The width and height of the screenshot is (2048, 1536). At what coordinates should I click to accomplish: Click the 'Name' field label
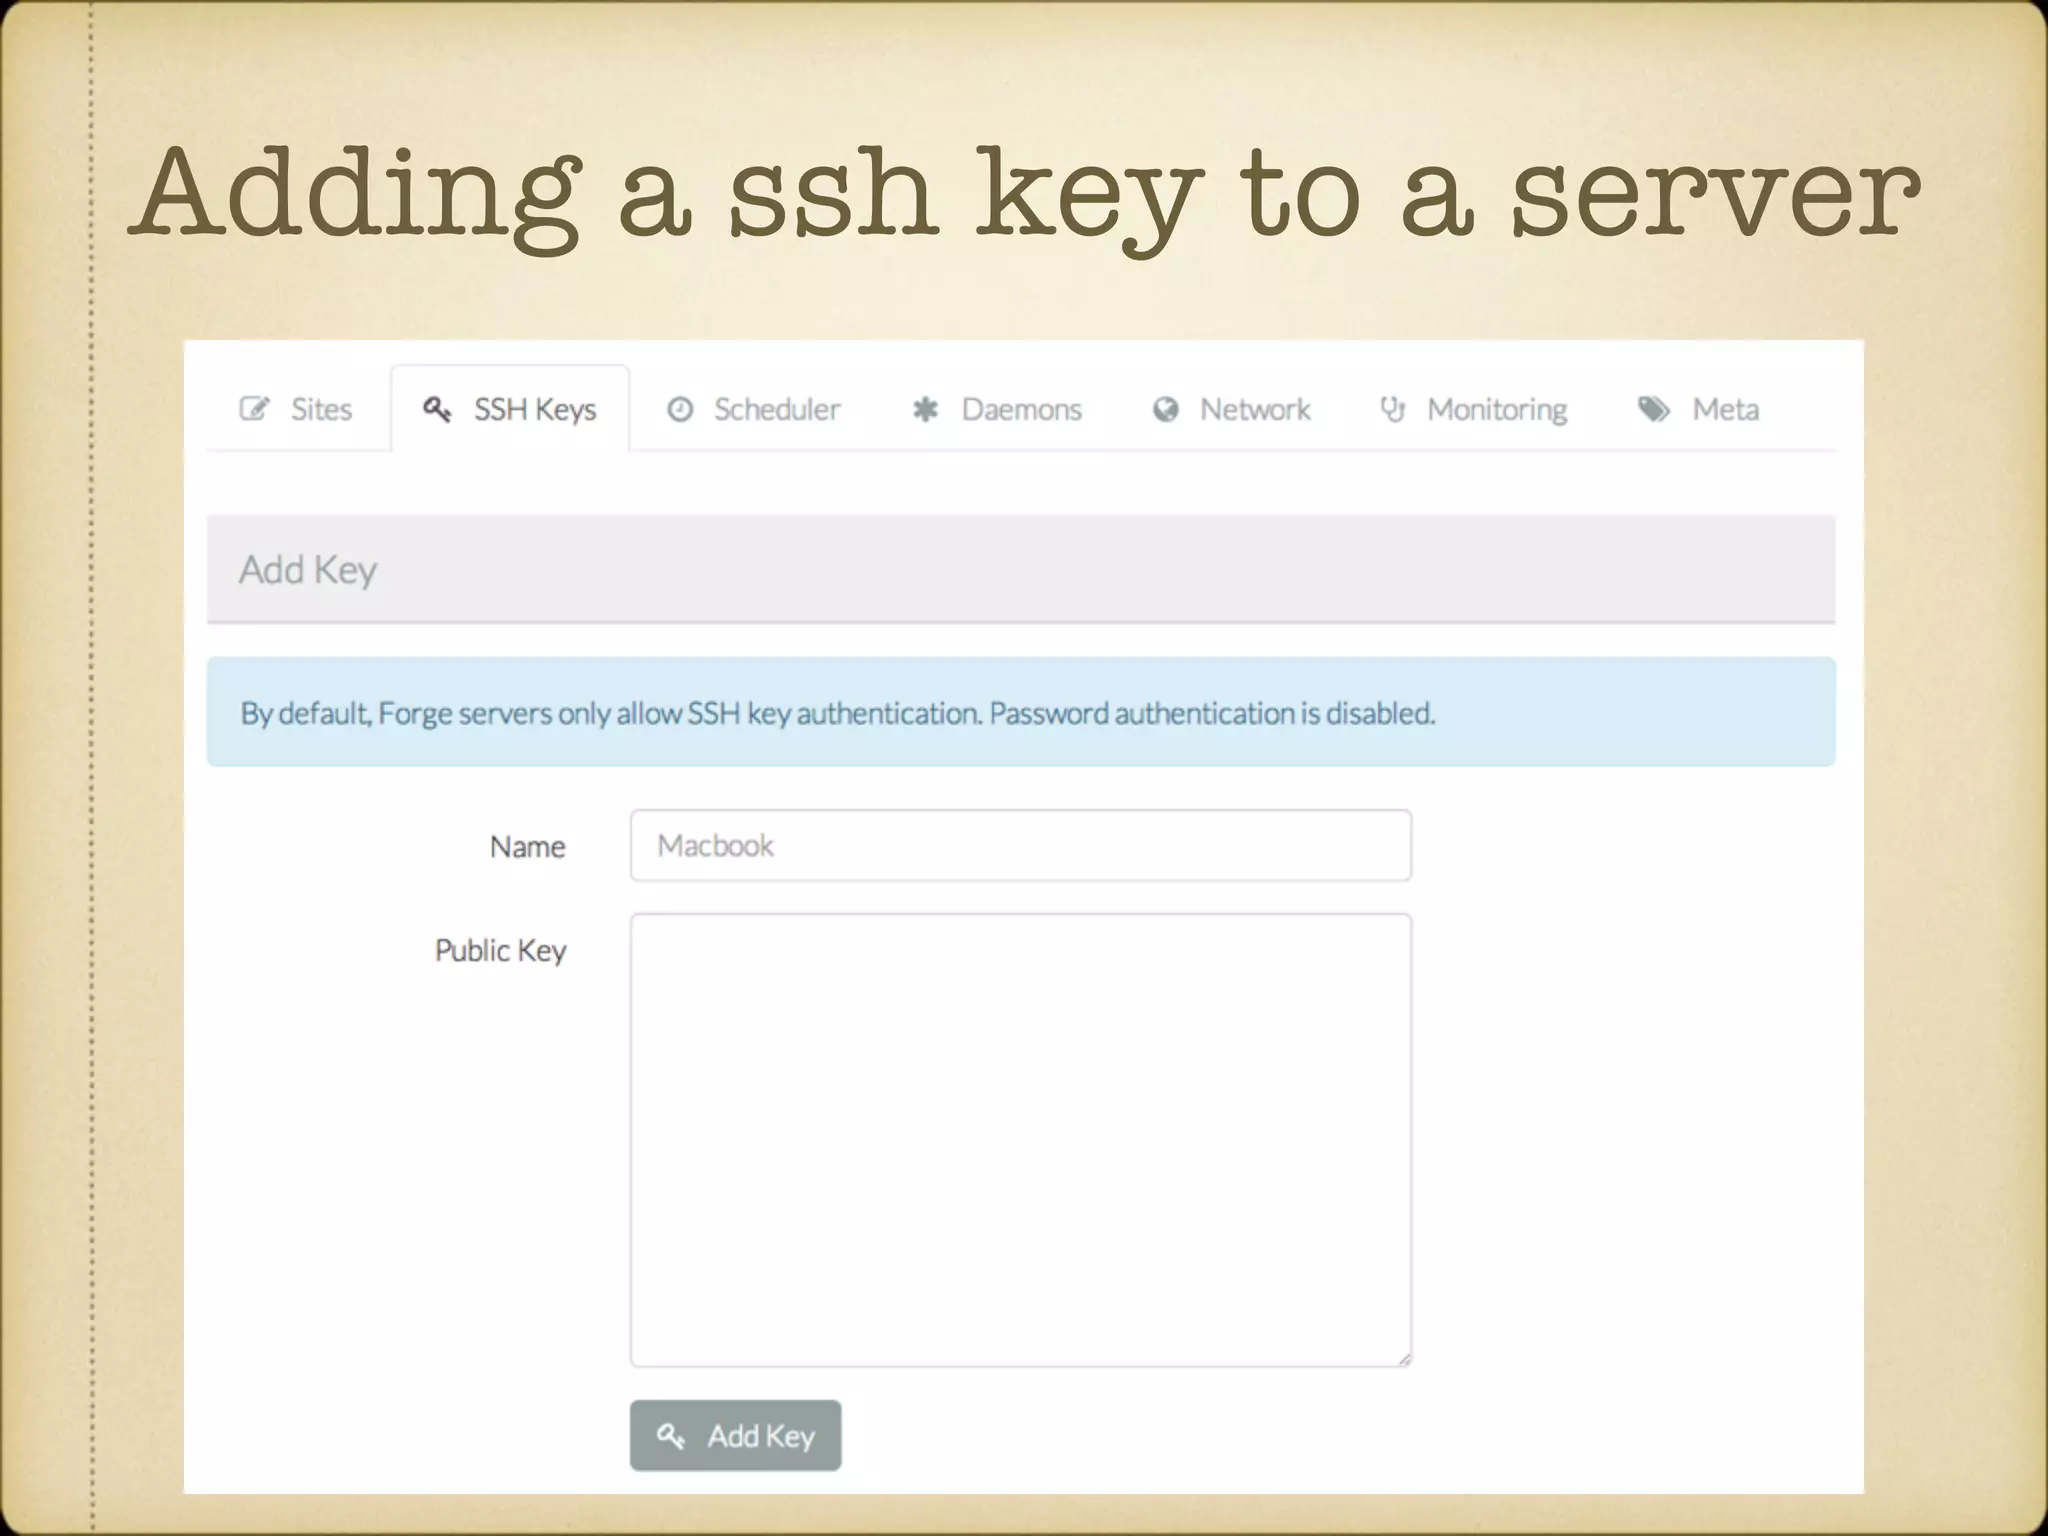point(527,847)
